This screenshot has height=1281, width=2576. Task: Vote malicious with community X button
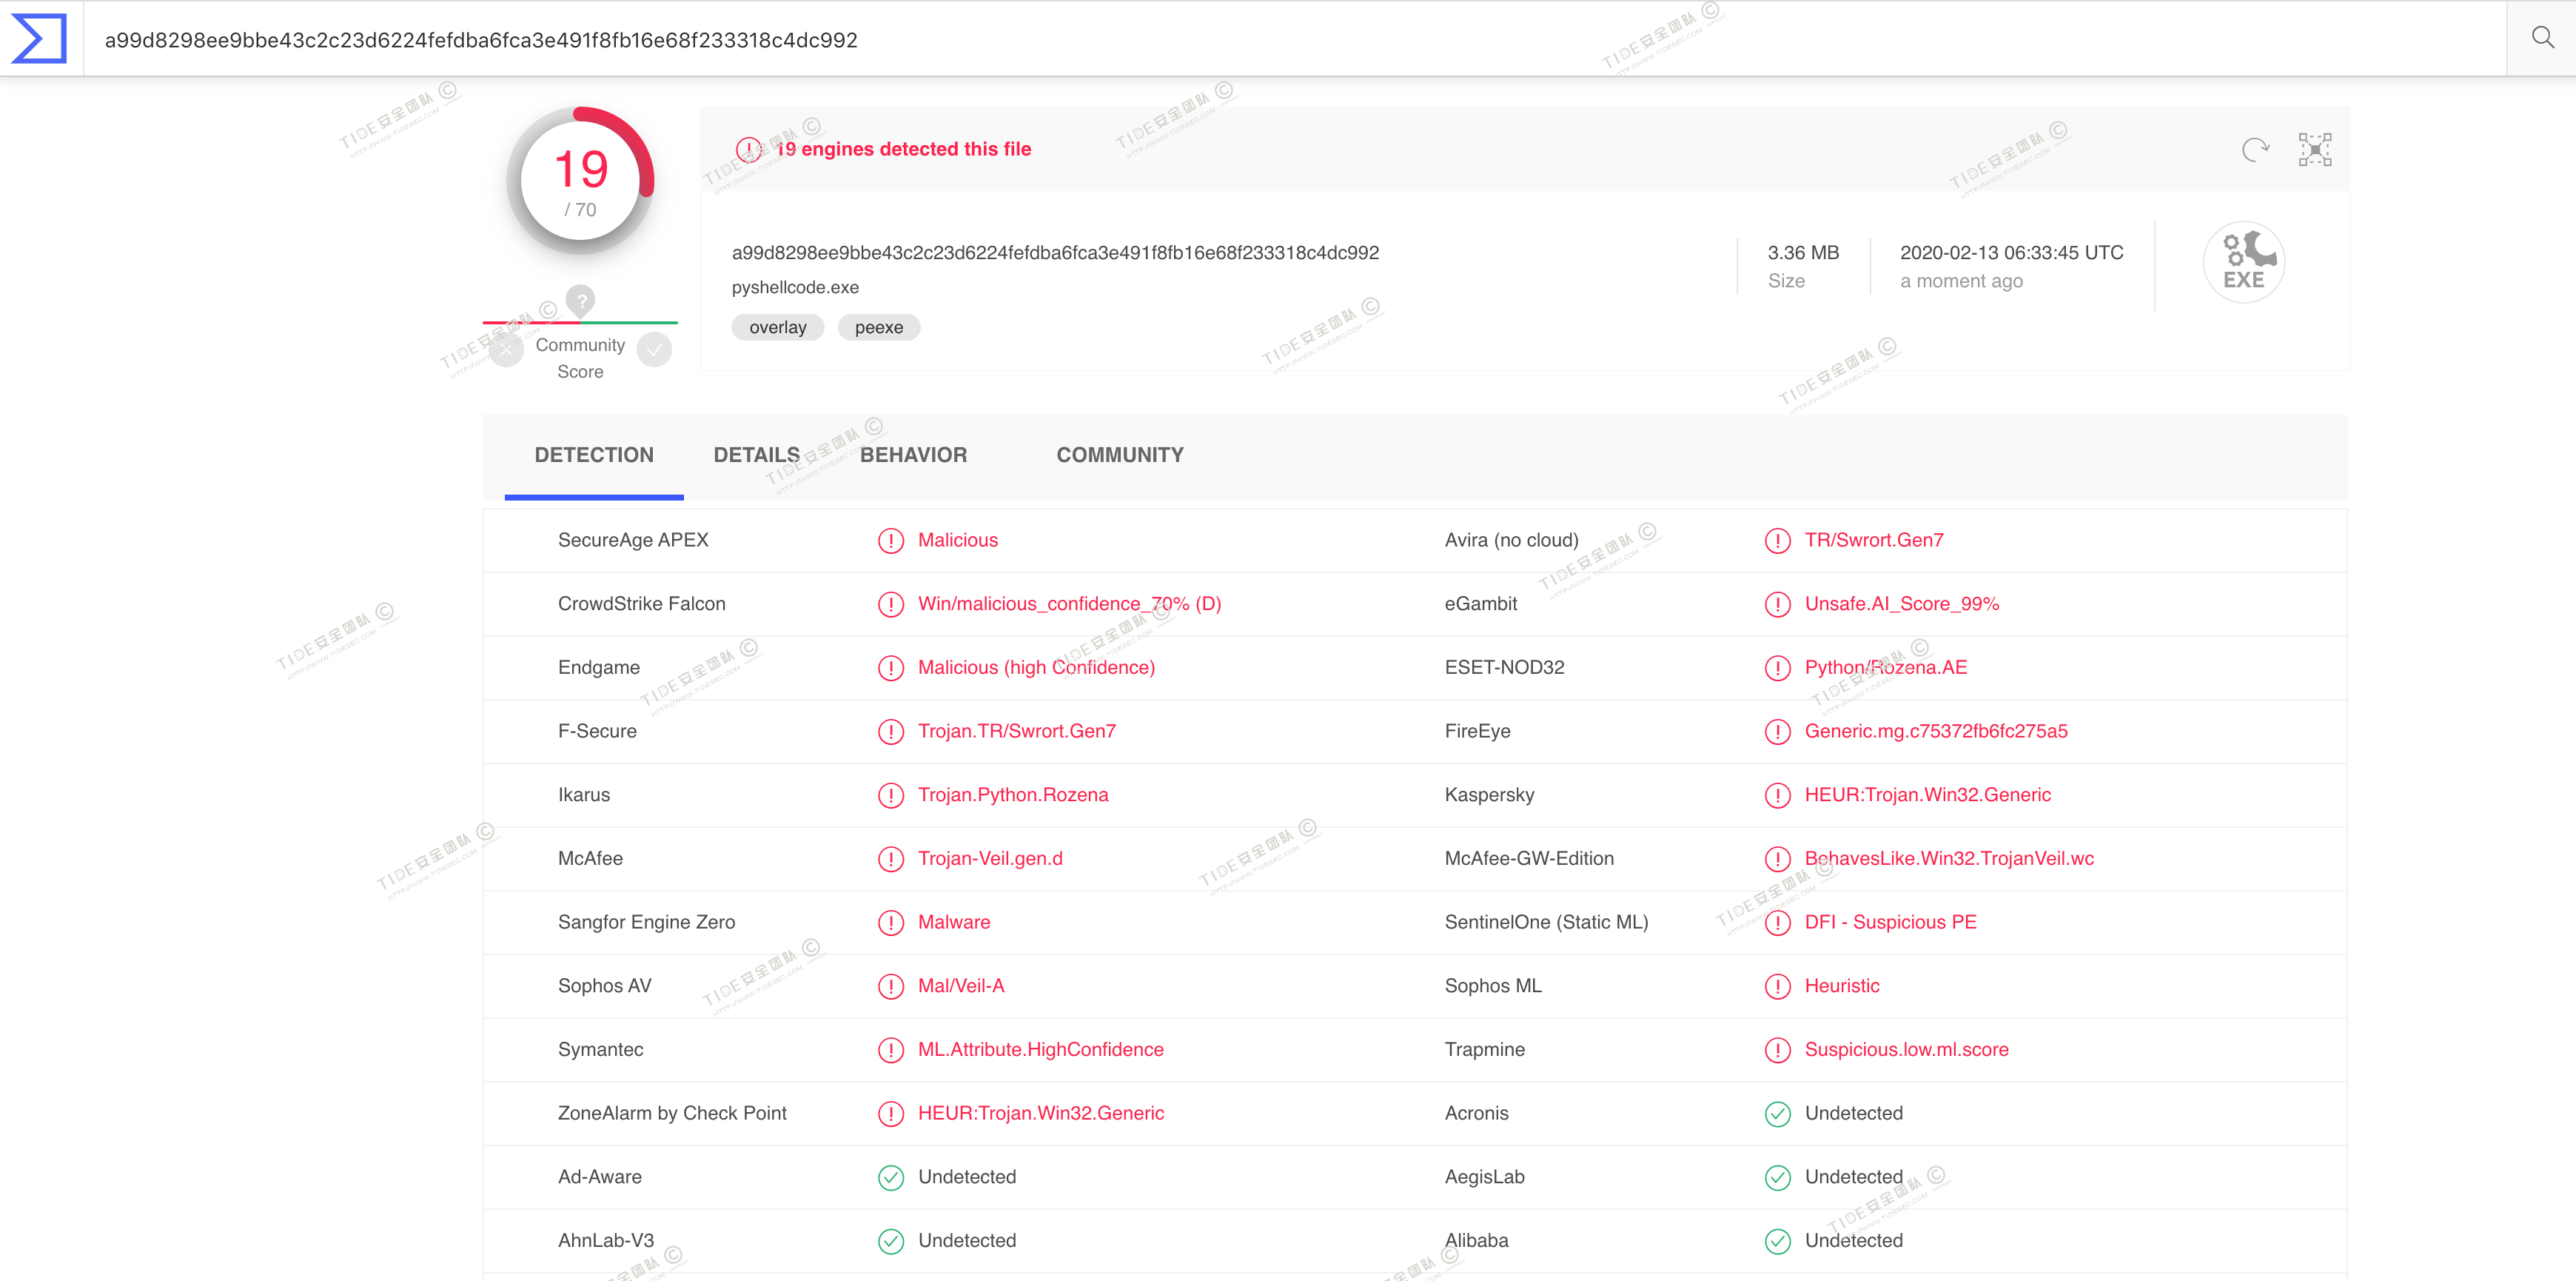pyautogui.click(x=507, y=349)
